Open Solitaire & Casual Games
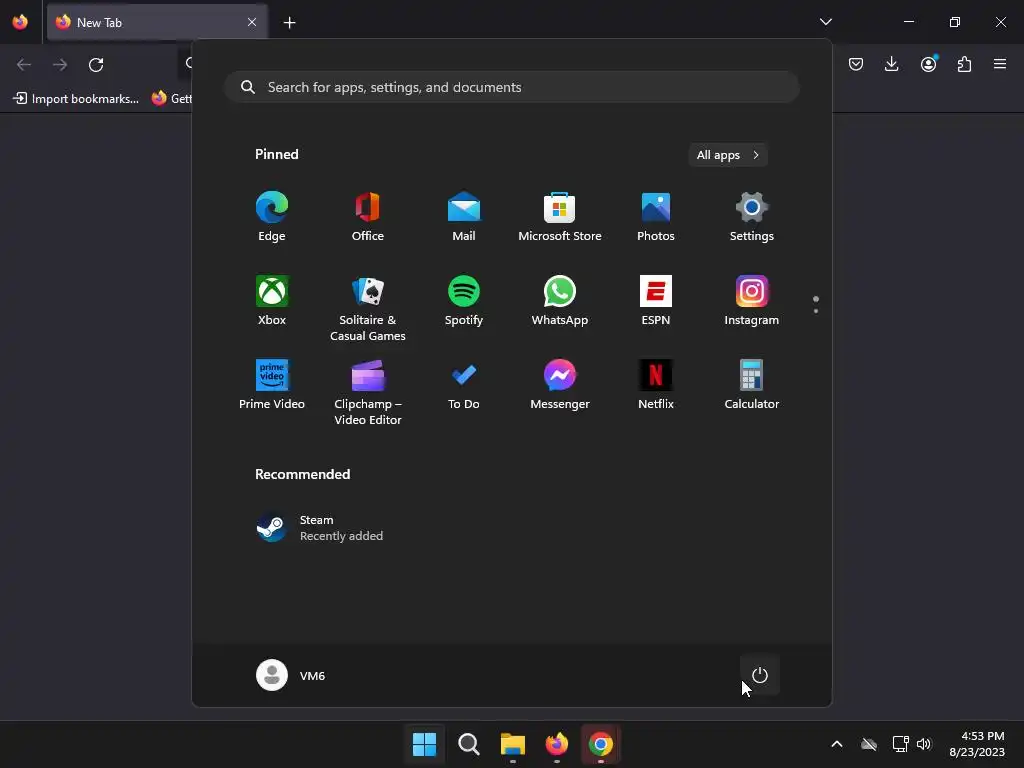This screenshot has width=1024, height=768. [368, 308]
